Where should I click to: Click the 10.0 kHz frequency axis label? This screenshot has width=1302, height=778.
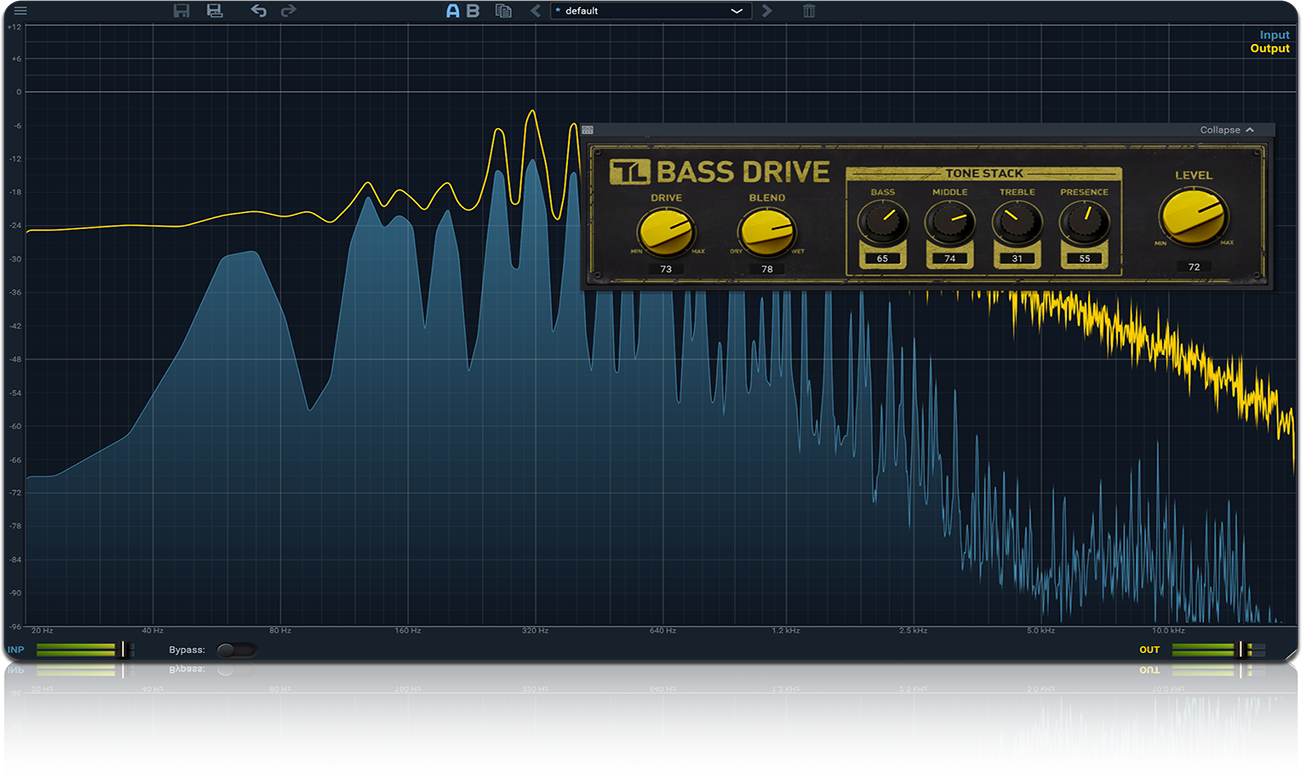(x=1168, y=631)
